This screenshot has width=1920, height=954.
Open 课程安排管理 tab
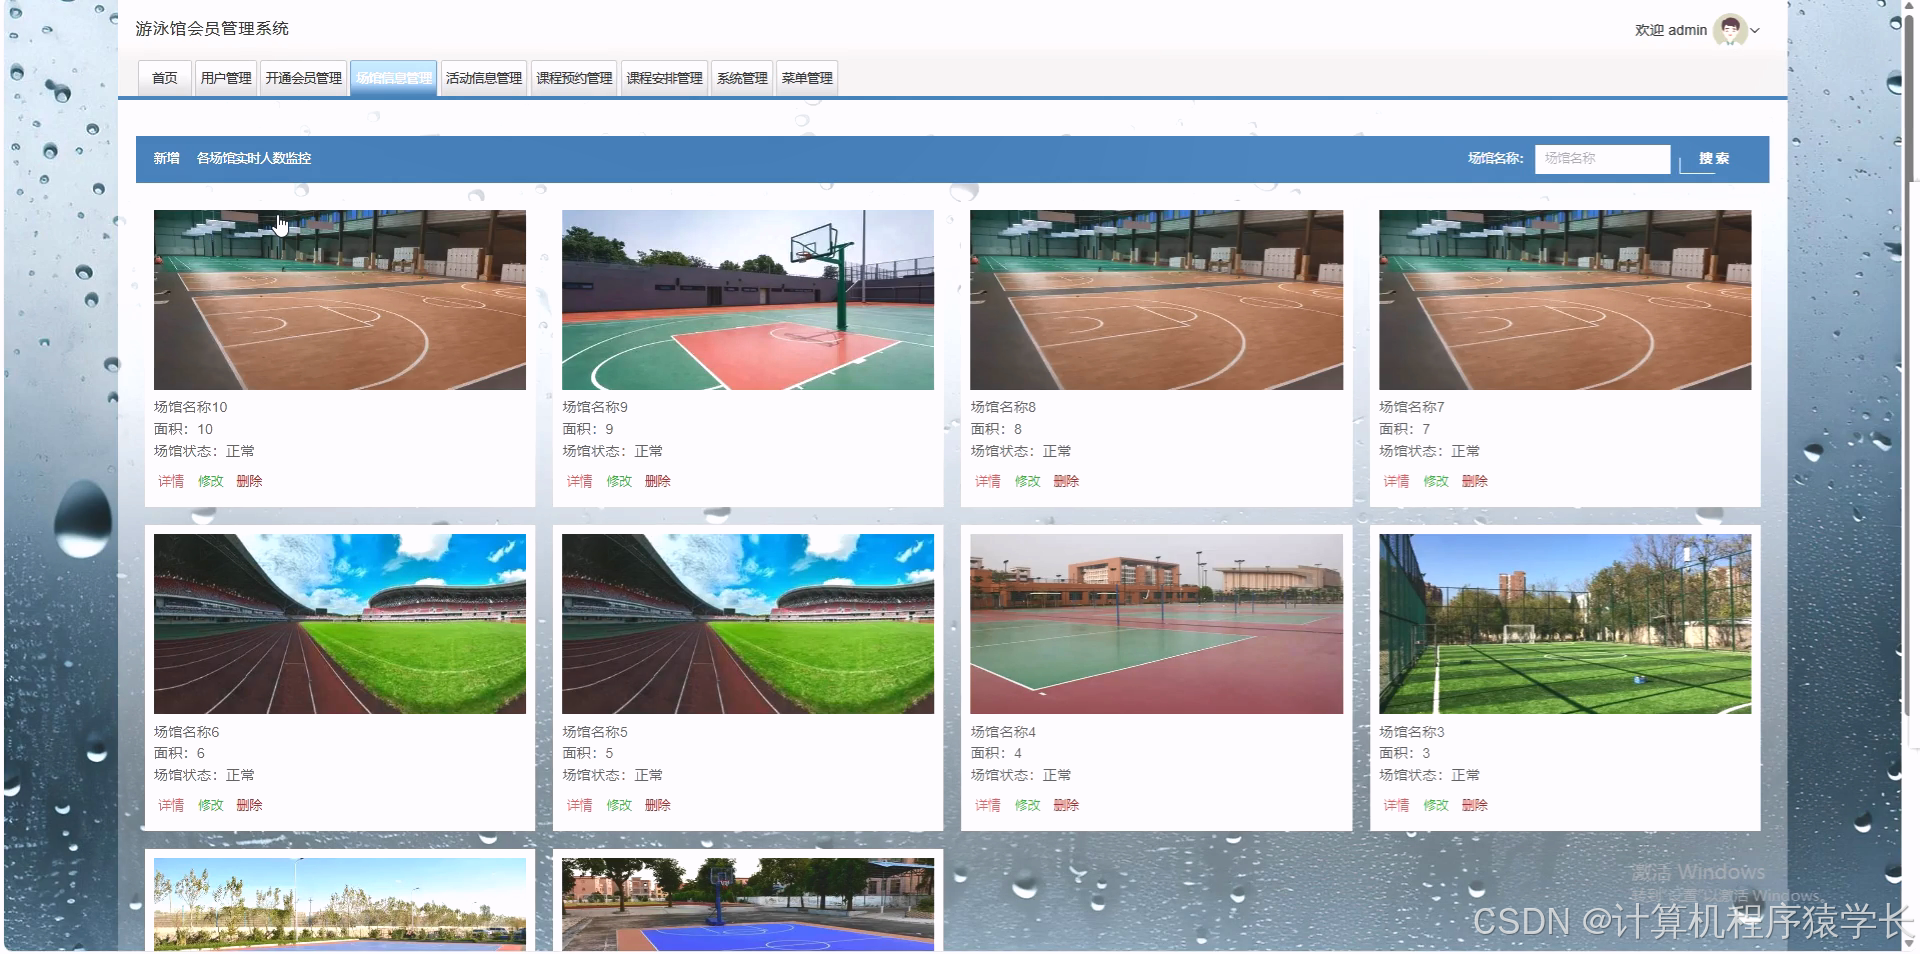click(664, 78)
